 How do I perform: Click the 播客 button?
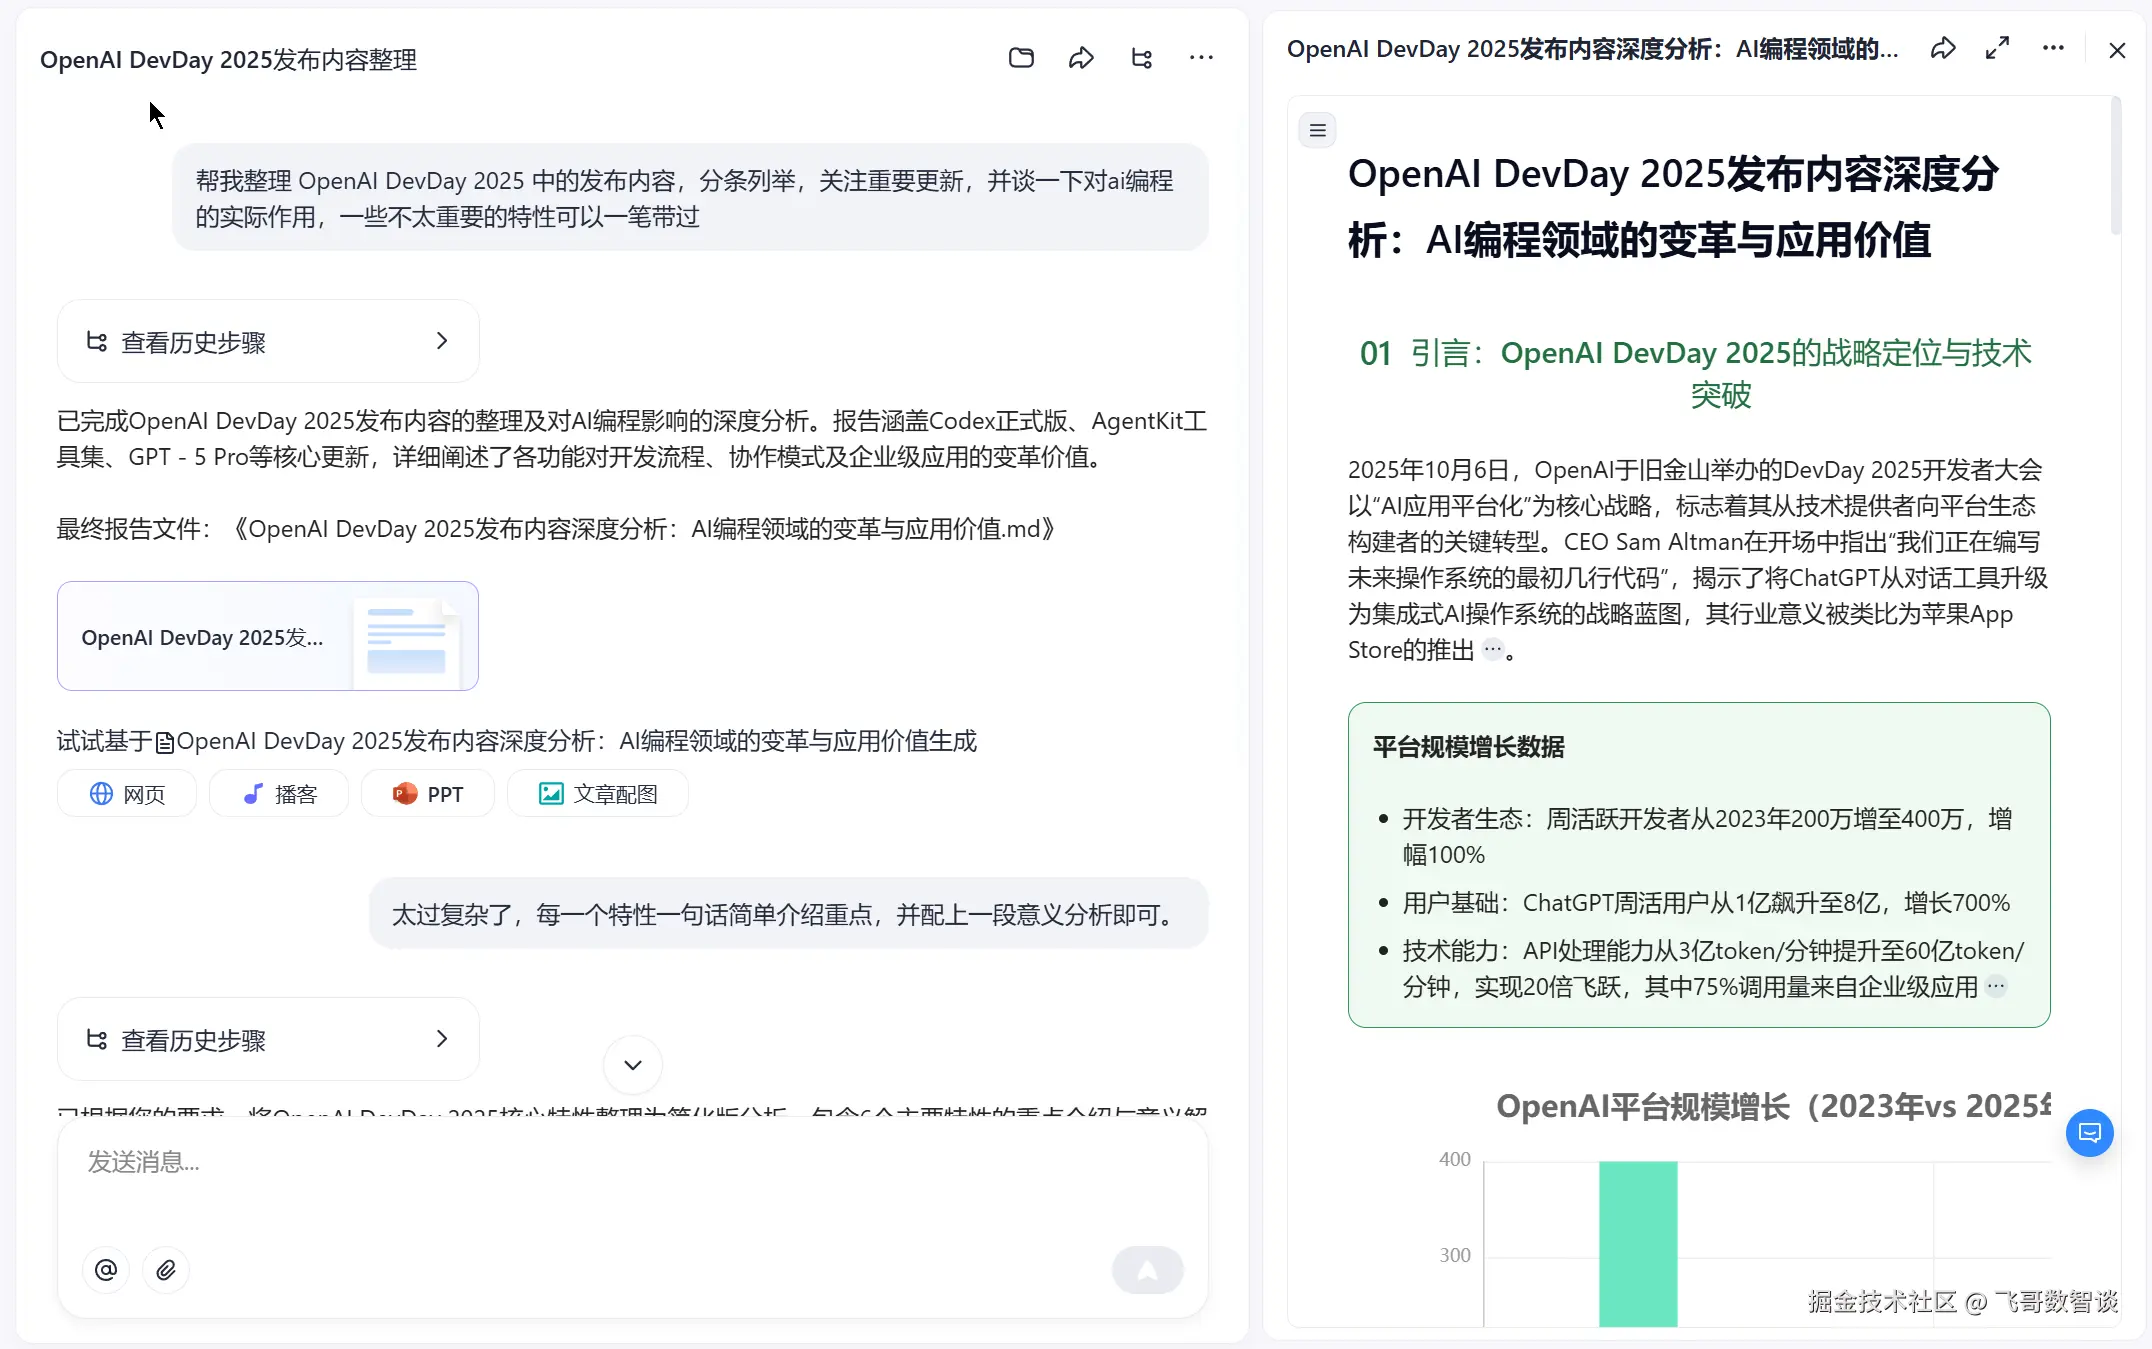[280, 794]
